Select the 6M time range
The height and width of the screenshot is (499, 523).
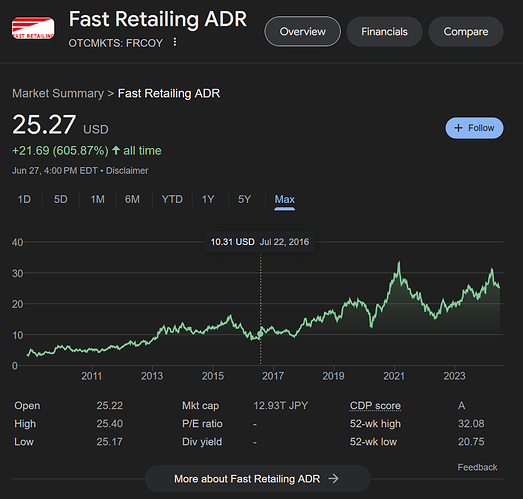132,199
